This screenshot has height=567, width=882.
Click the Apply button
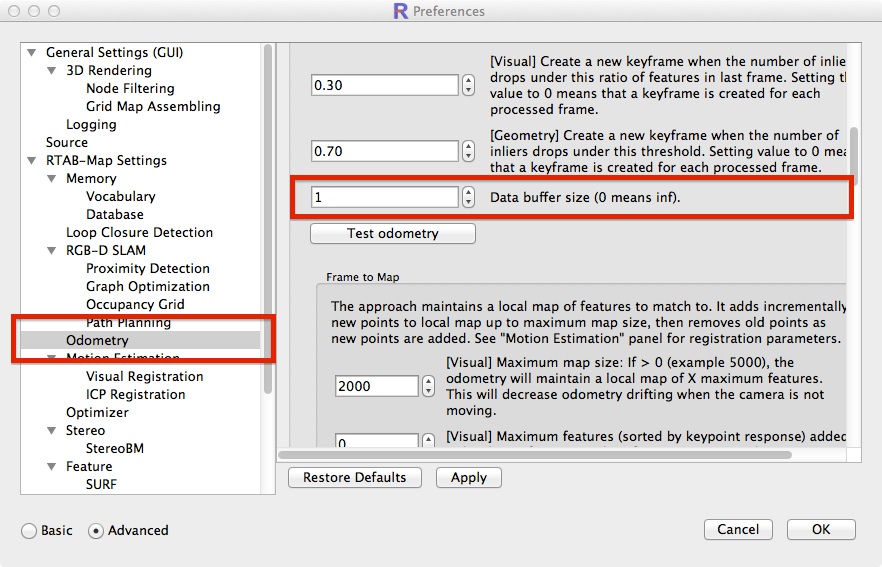click(468, 478)
